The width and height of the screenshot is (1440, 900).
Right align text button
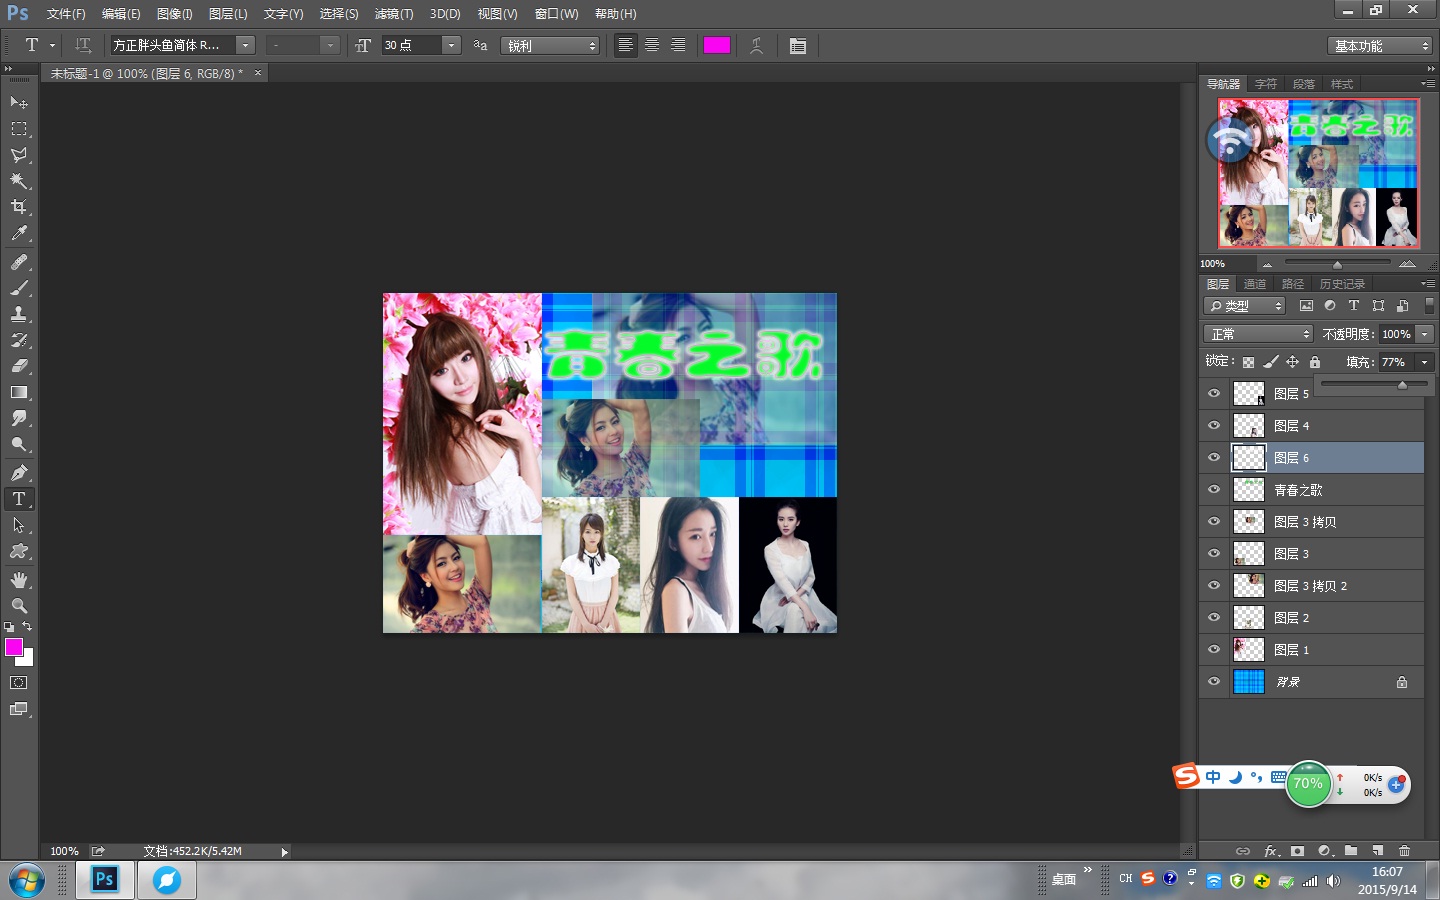click(x=678, y=45)
